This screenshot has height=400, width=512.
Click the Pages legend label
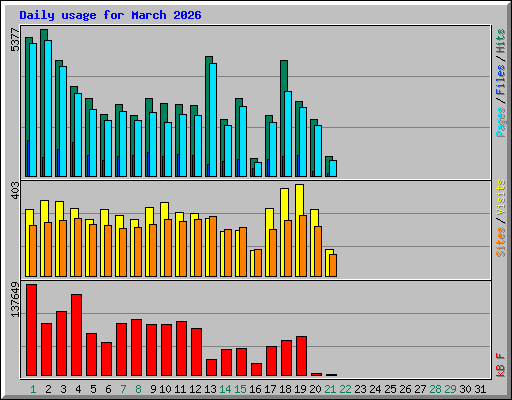[501, 122]
